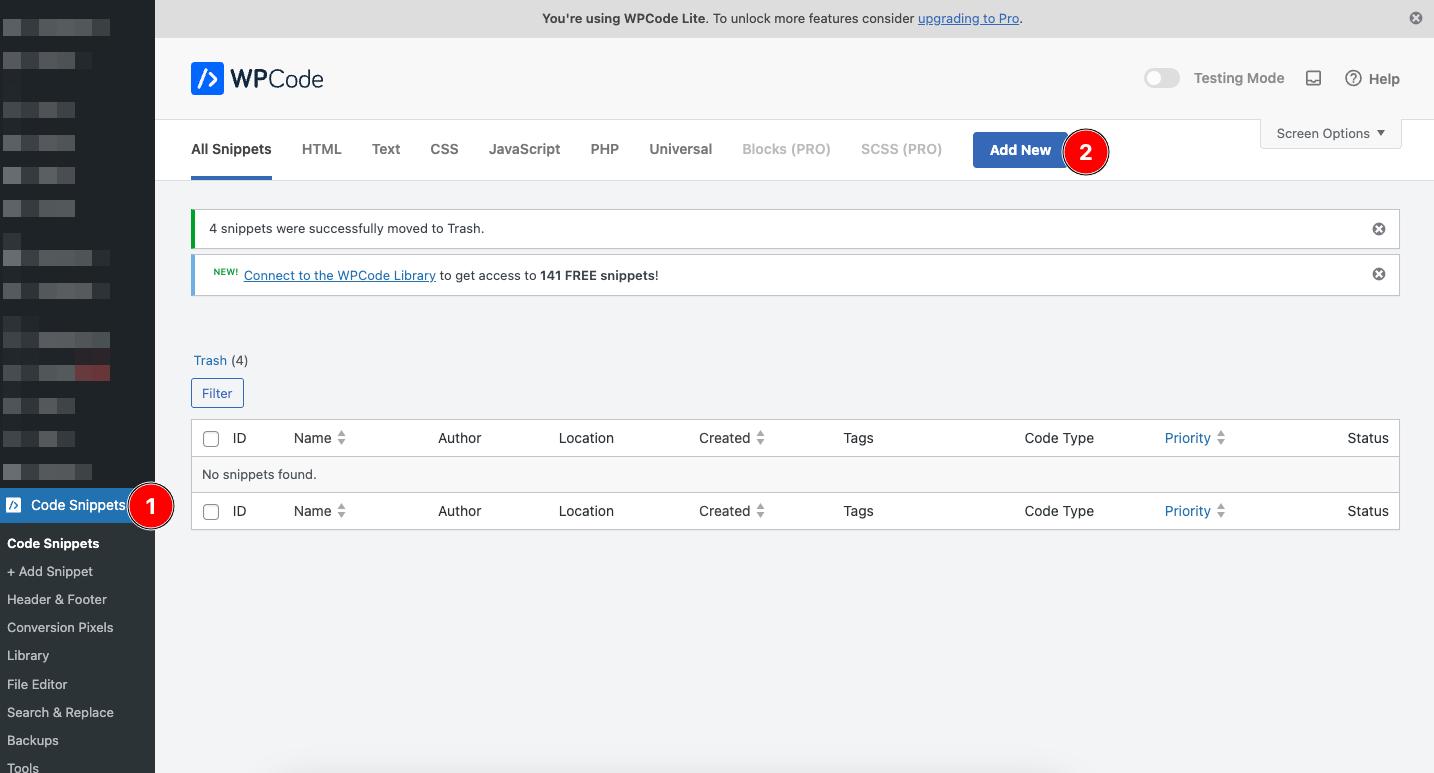Viewport: 1434px width, 773px height.
Task: Switch to the PHP tab
Action: (x=605, y=149)
